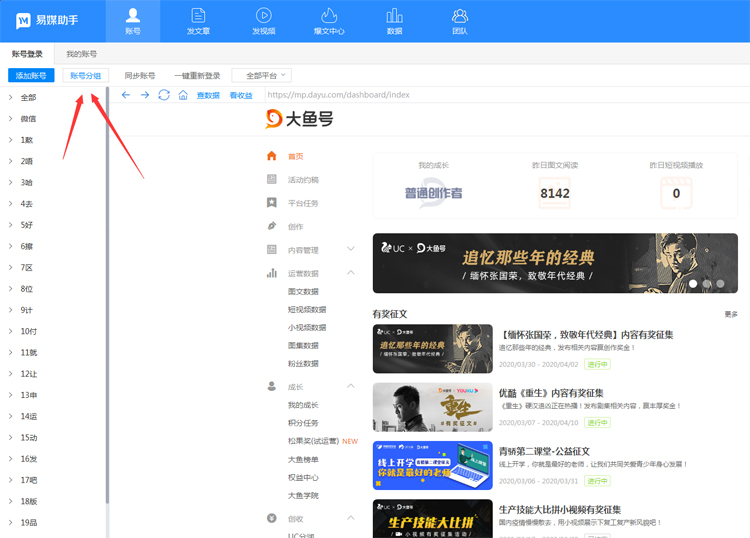This screenshot has height=538, width=750.
Task: Click the 易媒助手 logo
Action: (x=47, y=21)
